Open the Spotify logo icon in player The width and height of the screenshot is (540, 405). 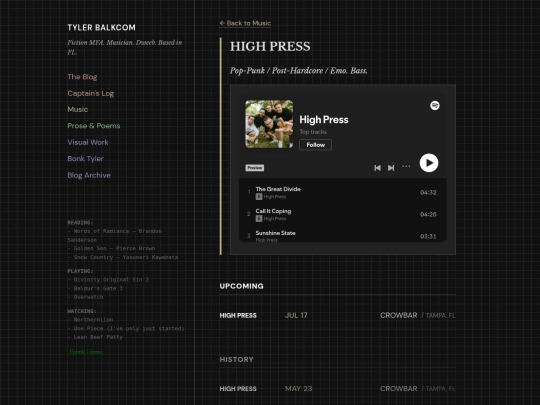pyautogui.click(x=435, y=105)
